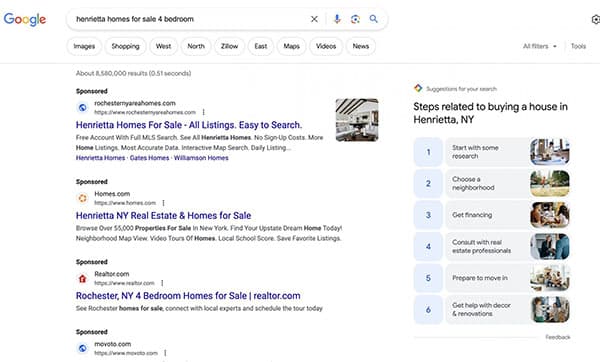Click the Google logo
The width and height of the screenshot is (600, 362).
(25, 19)
